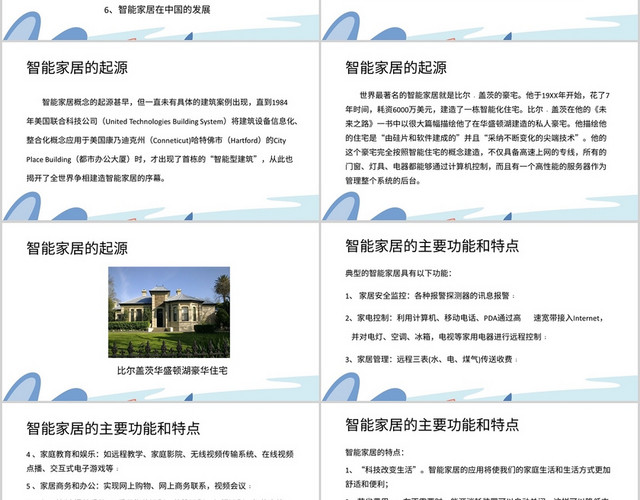
Task: Click the line starting "并对电灯、空调、冰箱"
Action: point(449,337)
